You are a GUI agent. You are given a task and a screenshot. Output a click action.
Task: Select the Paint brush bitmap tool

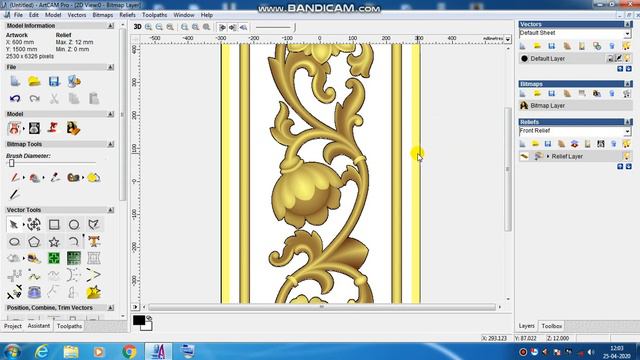pos(15,178)
